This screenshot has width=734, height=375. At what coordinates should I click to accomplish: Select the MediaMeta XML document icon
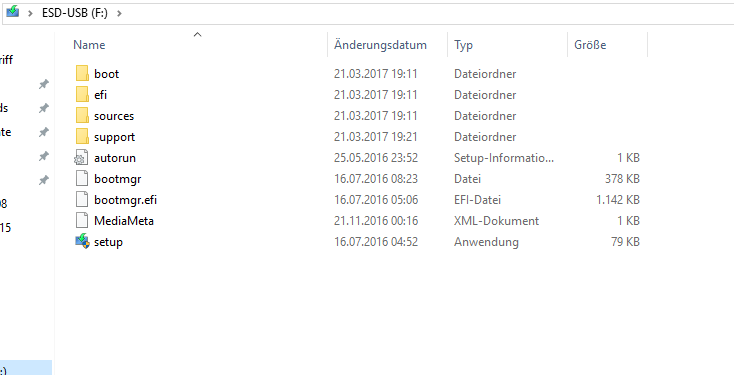82,221
